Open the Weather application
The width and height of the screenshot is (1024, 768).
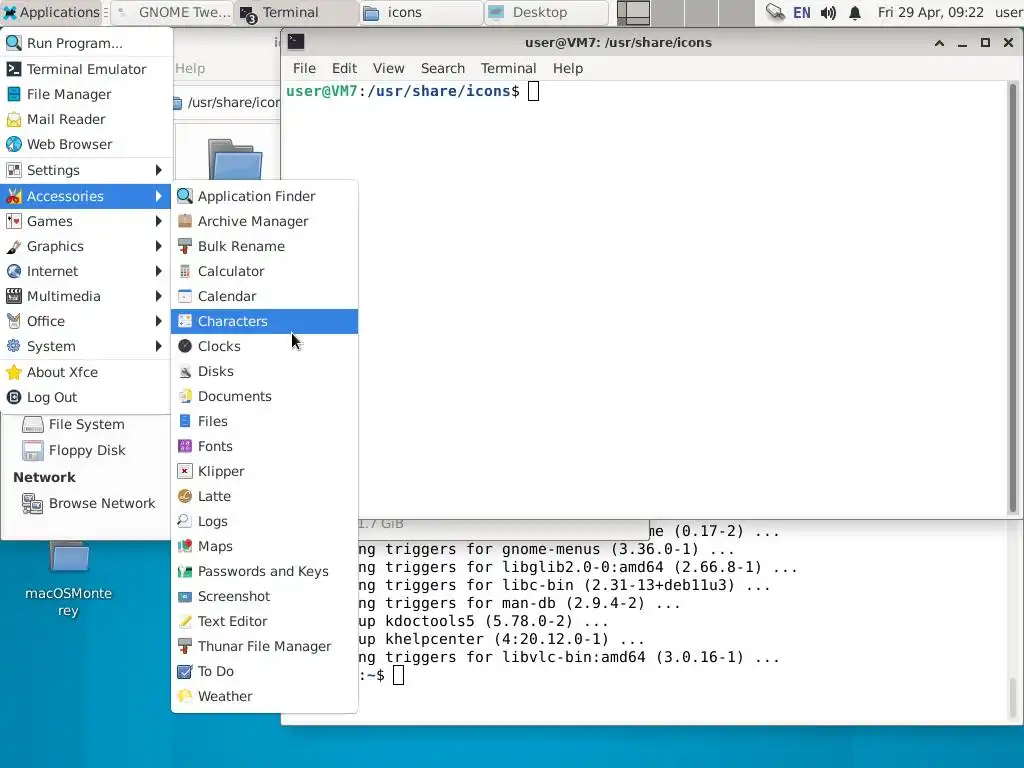[264, 696]
